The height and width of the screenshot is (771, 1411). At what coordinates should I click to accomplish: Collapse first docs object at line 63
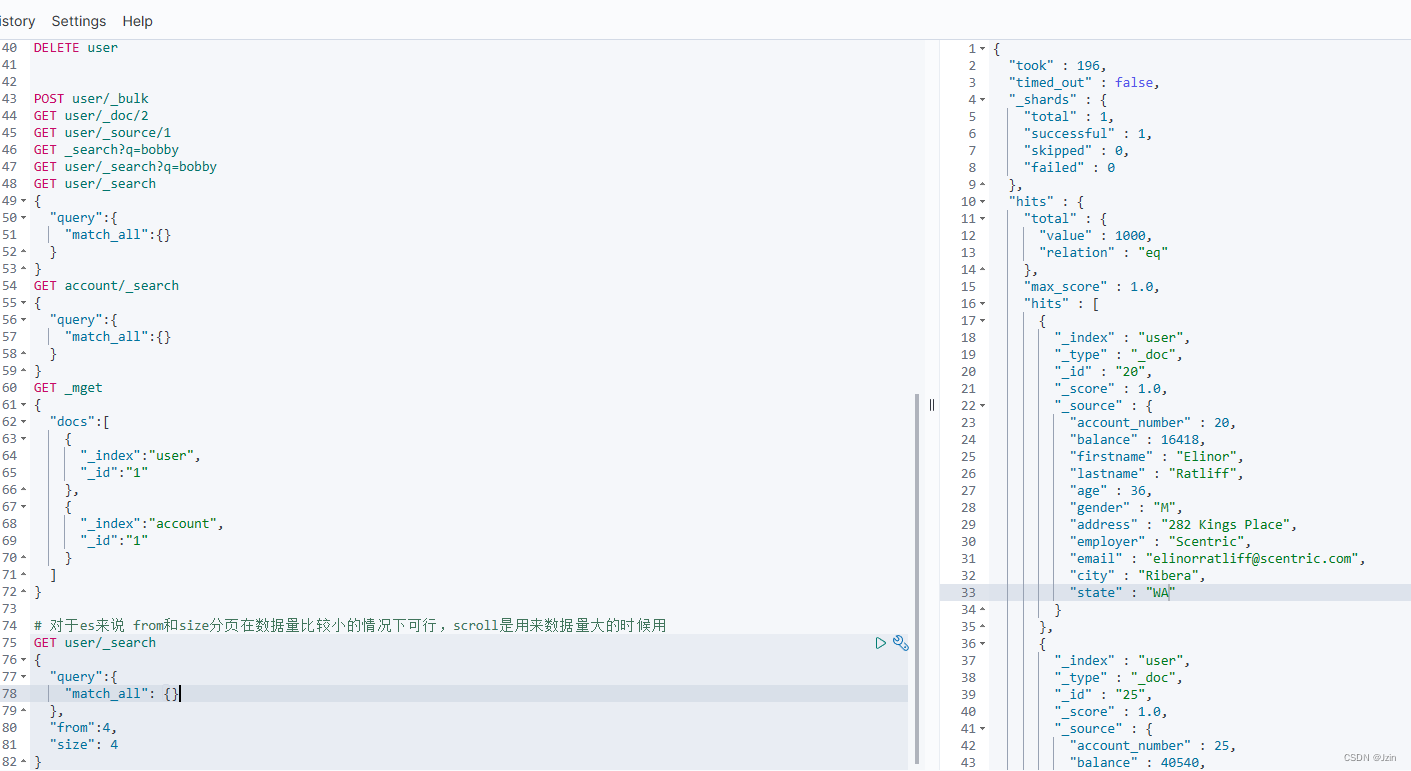coord(24,439)
